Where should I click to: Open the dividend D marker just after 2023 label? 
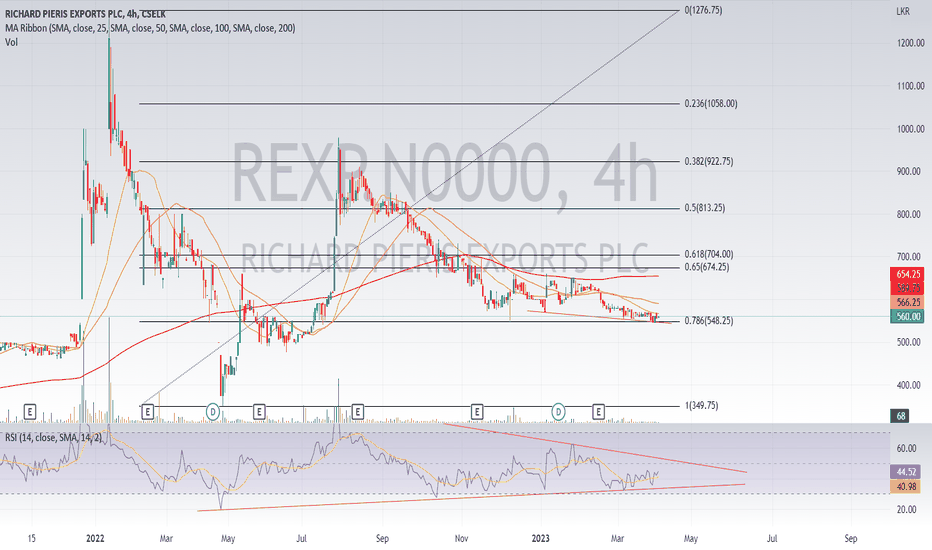558,411
